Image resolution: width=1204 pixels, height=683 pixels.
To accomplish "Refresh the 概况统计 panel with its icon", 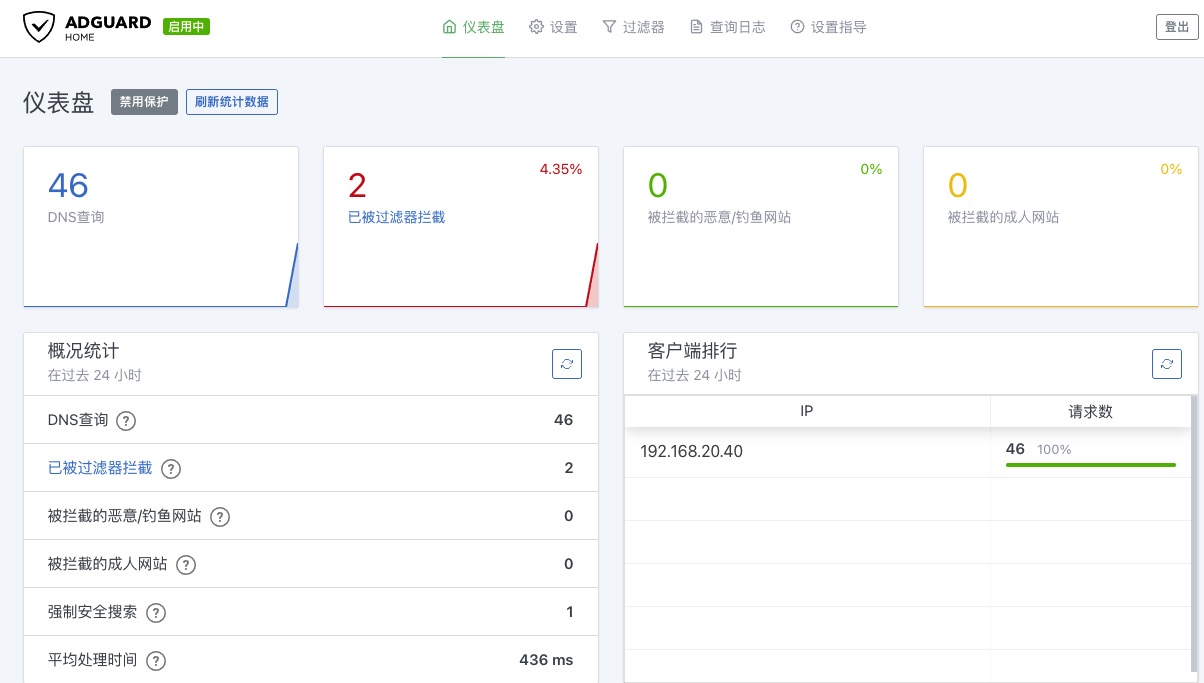I will click(x=567, y=364).
